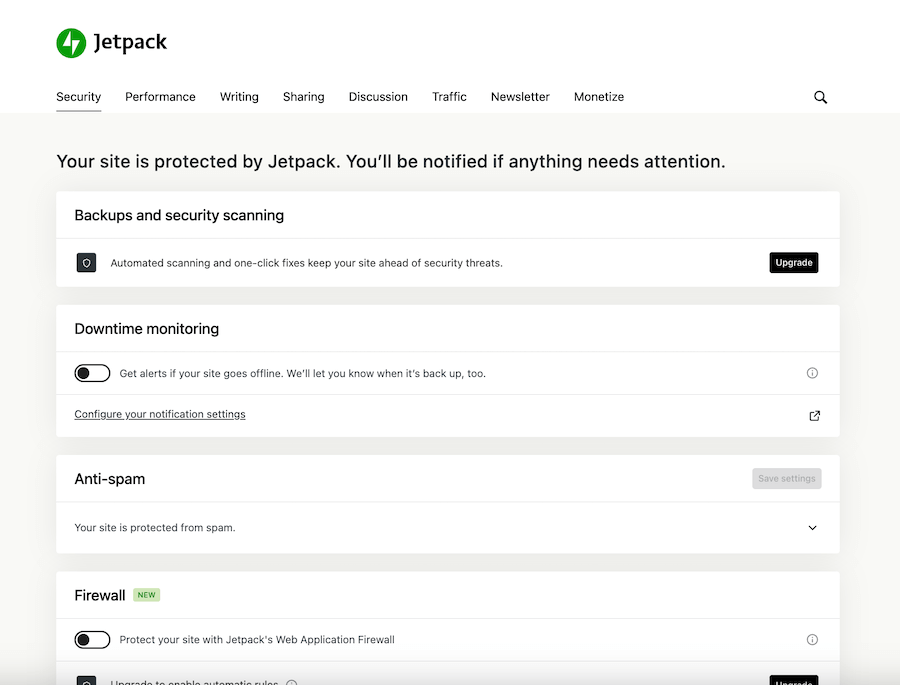Image resolution: width=900 pixels, height=685 pixels.
Task: Click the external link icon next to notification settings
Action: 814,415
